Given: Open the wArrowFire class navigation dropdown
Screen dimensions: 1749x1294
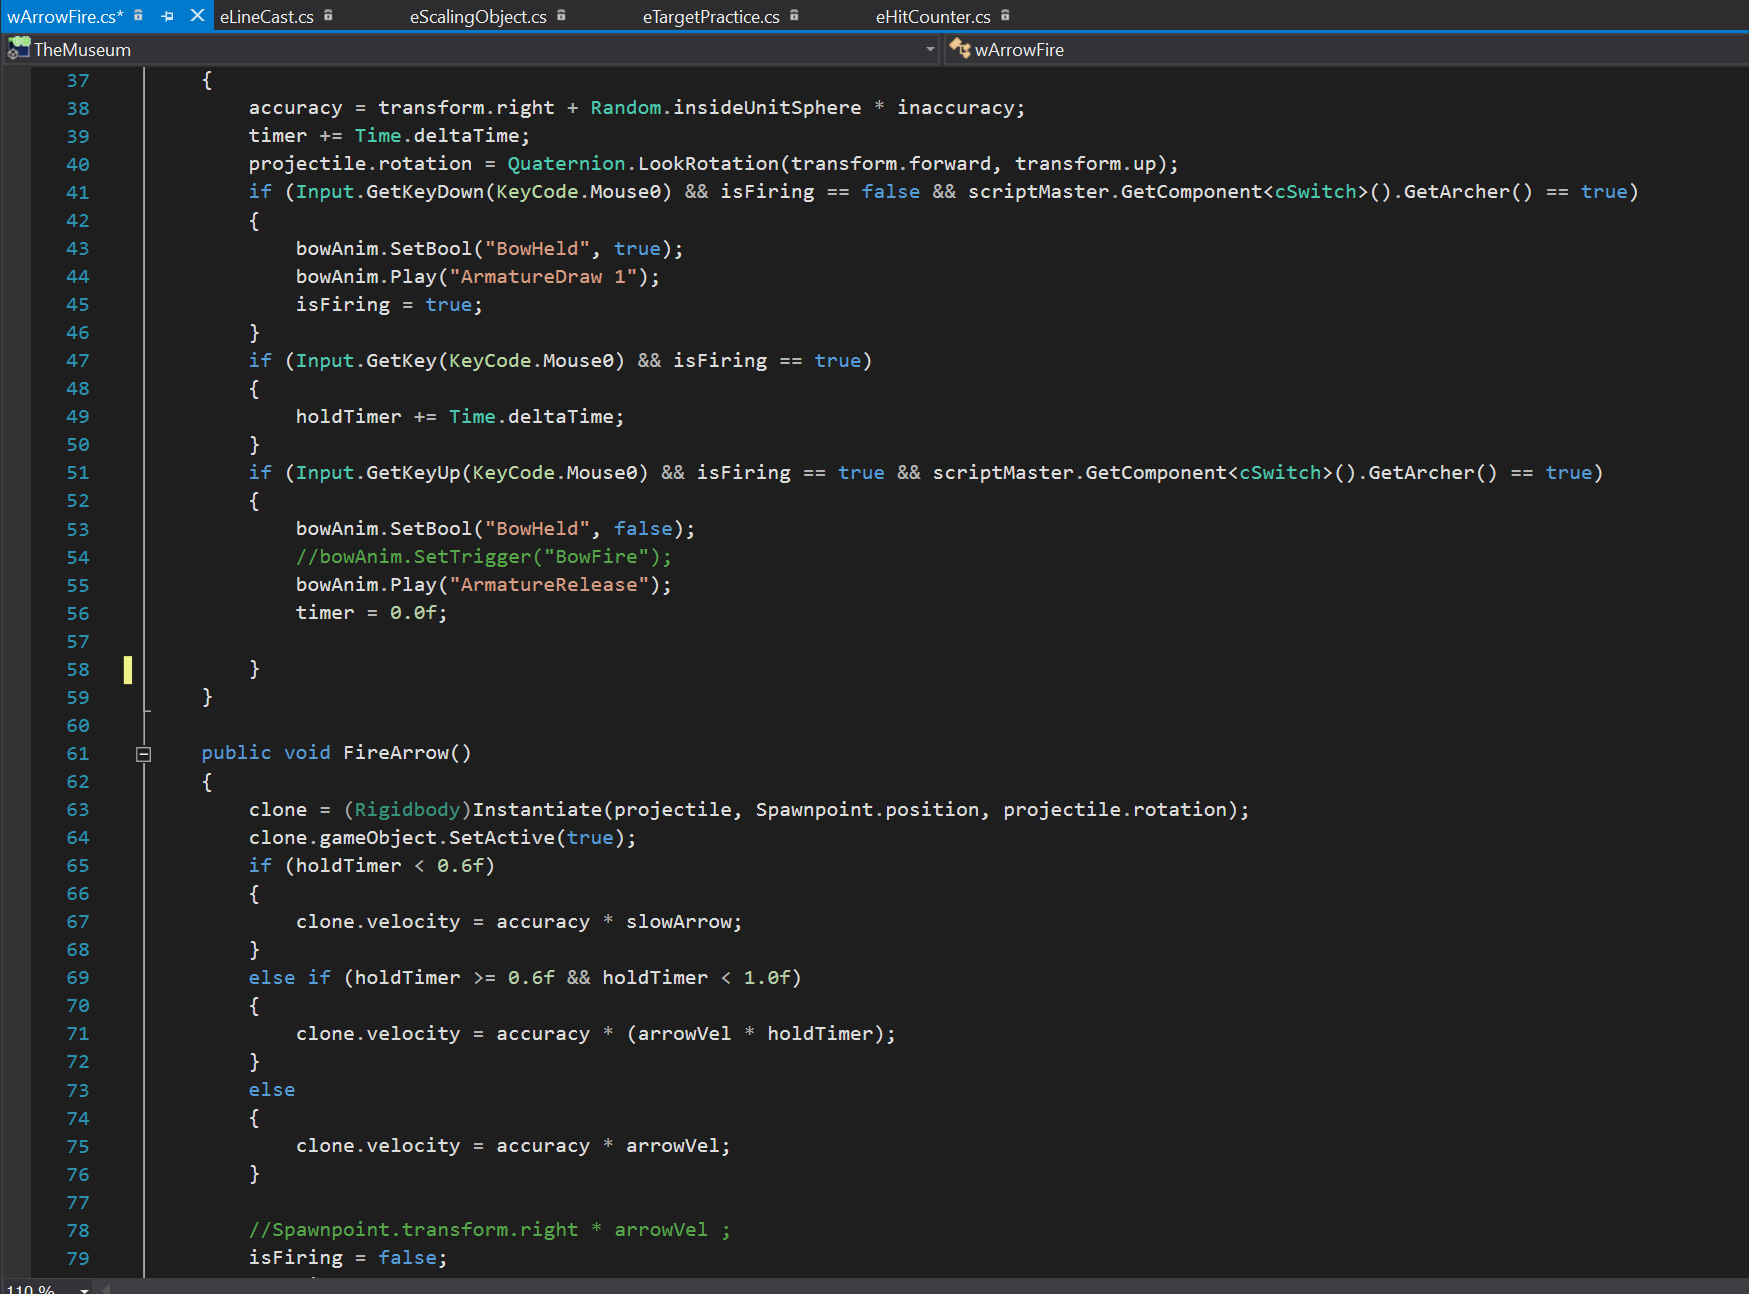Looking at the screenshot, I should 1345,49.
